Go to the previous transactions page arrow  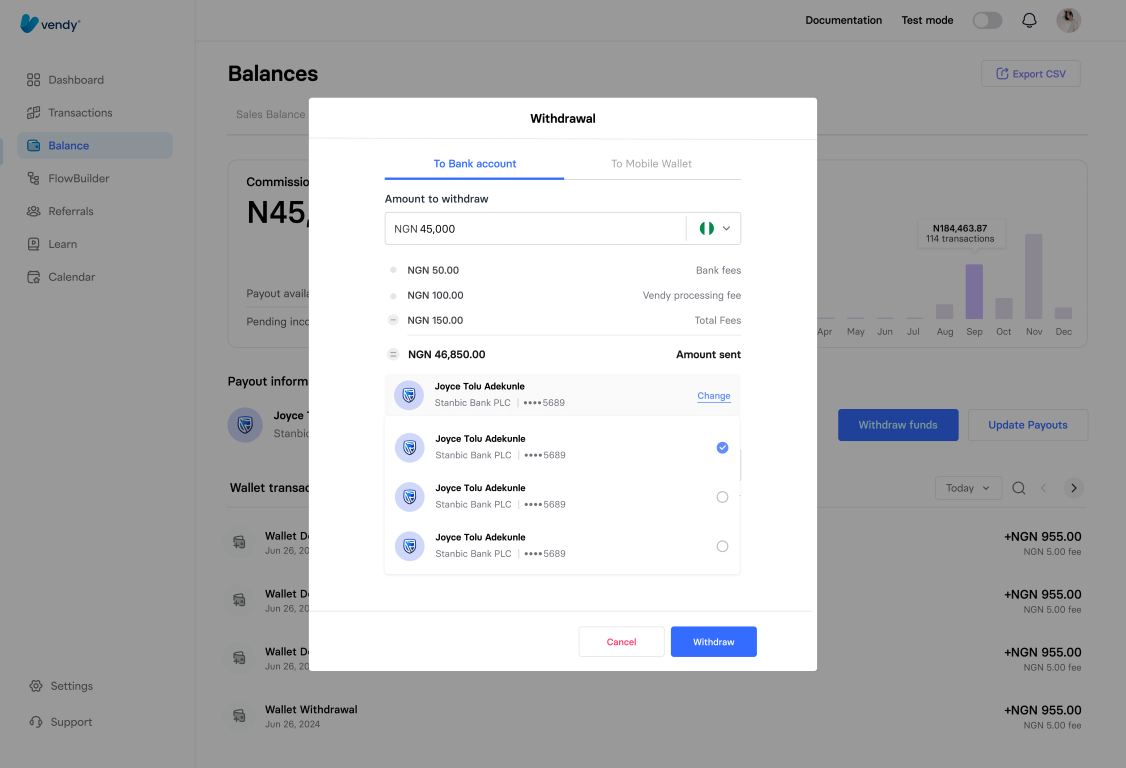click(x=1043, y=488)
